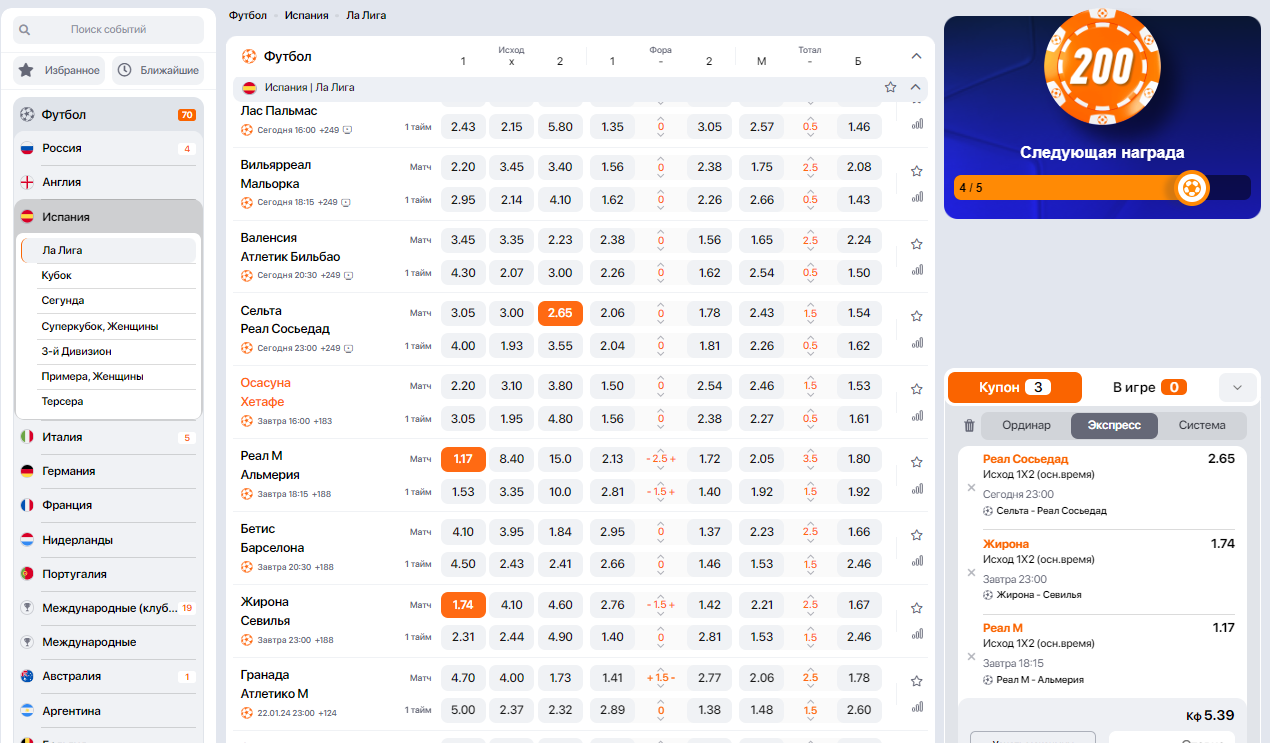This screenshot has height=743, width=1270.
Task: Open statistics icon for Вильярреал – Мальорка
Action: coord(917,197)
